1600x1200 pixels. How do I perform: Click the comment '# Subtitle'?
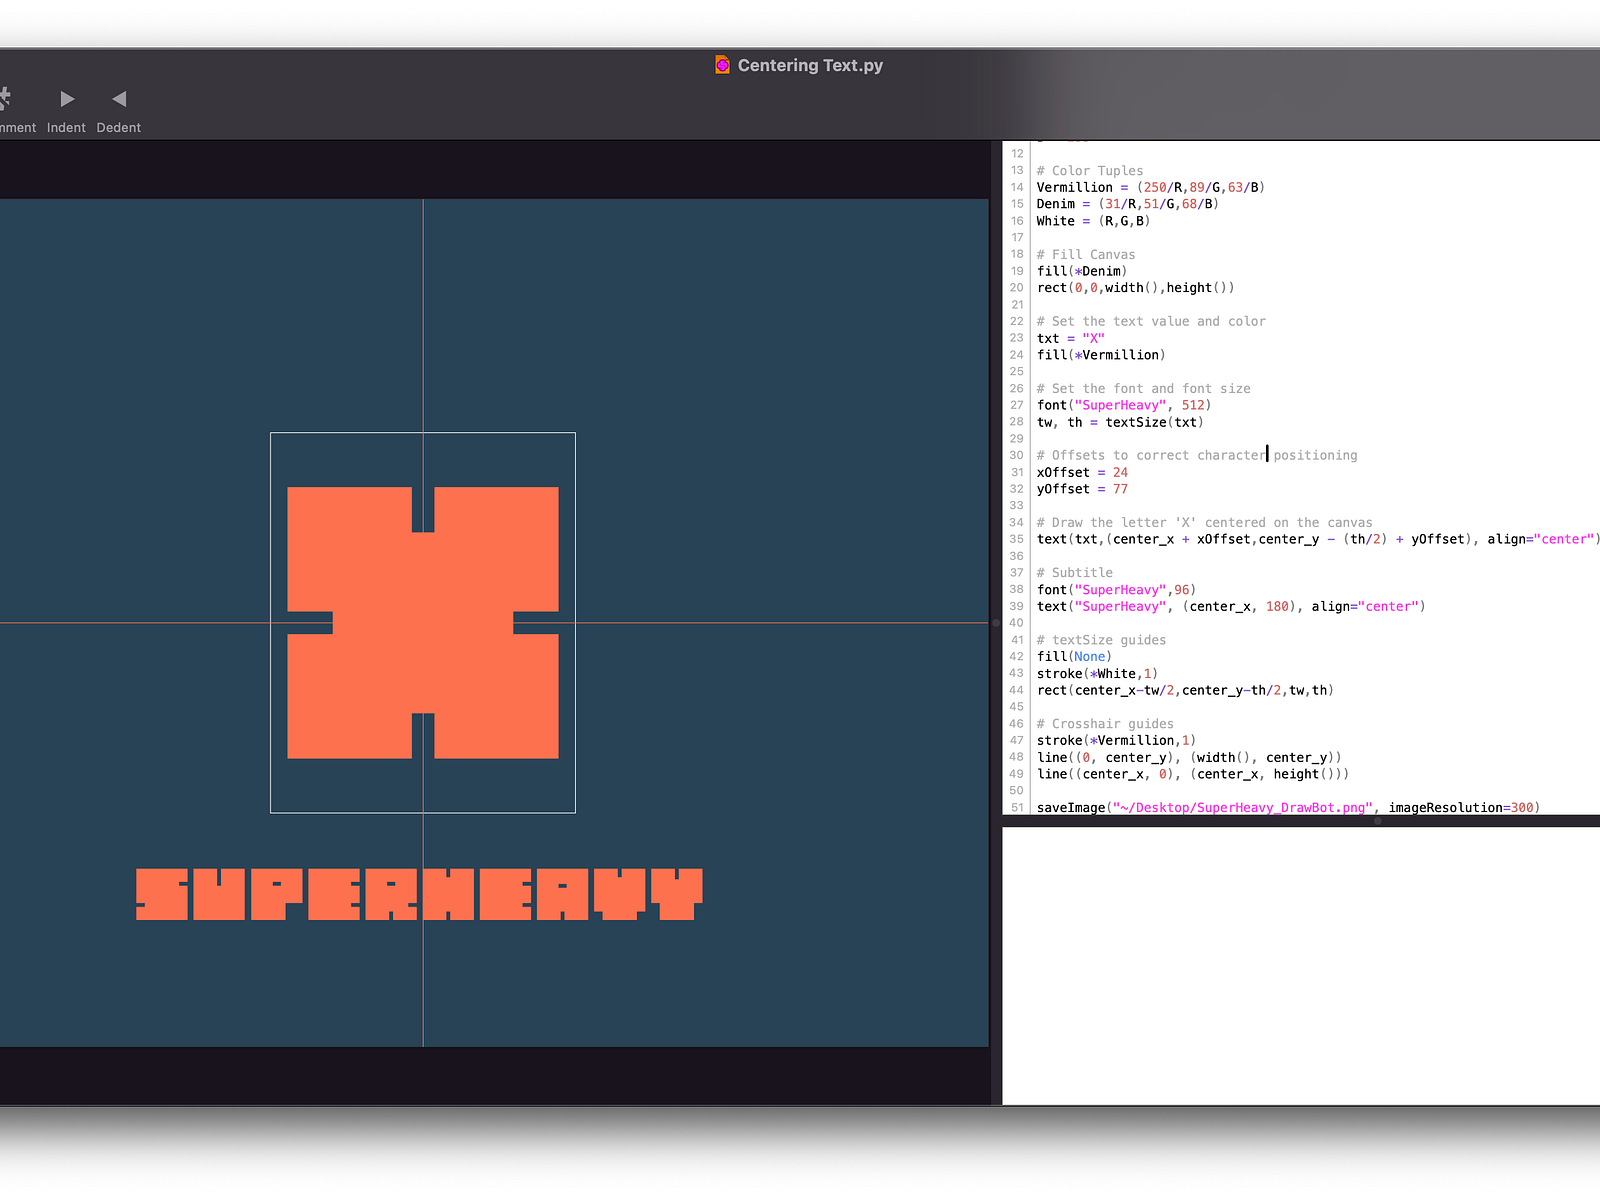point(1074,573)
